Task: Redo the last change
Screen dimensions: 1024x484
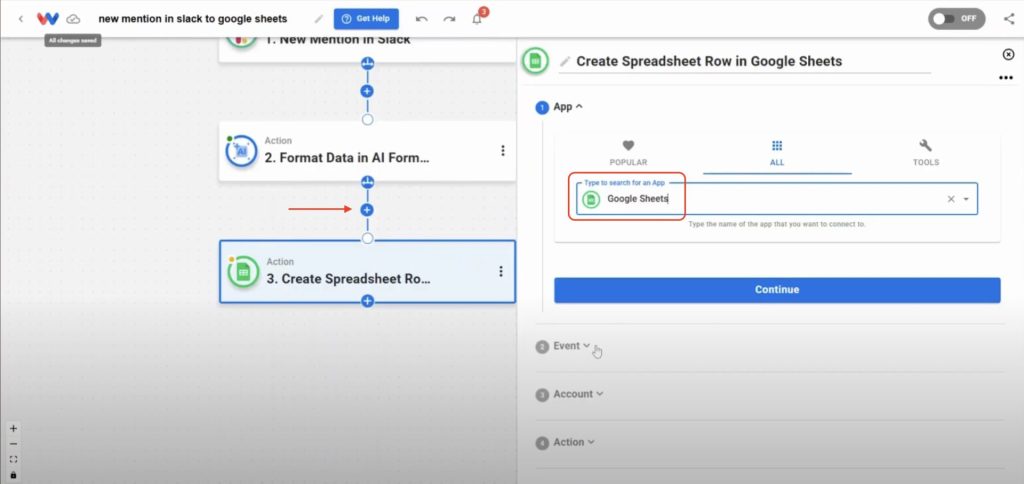Action: click(x=449, y=19)
